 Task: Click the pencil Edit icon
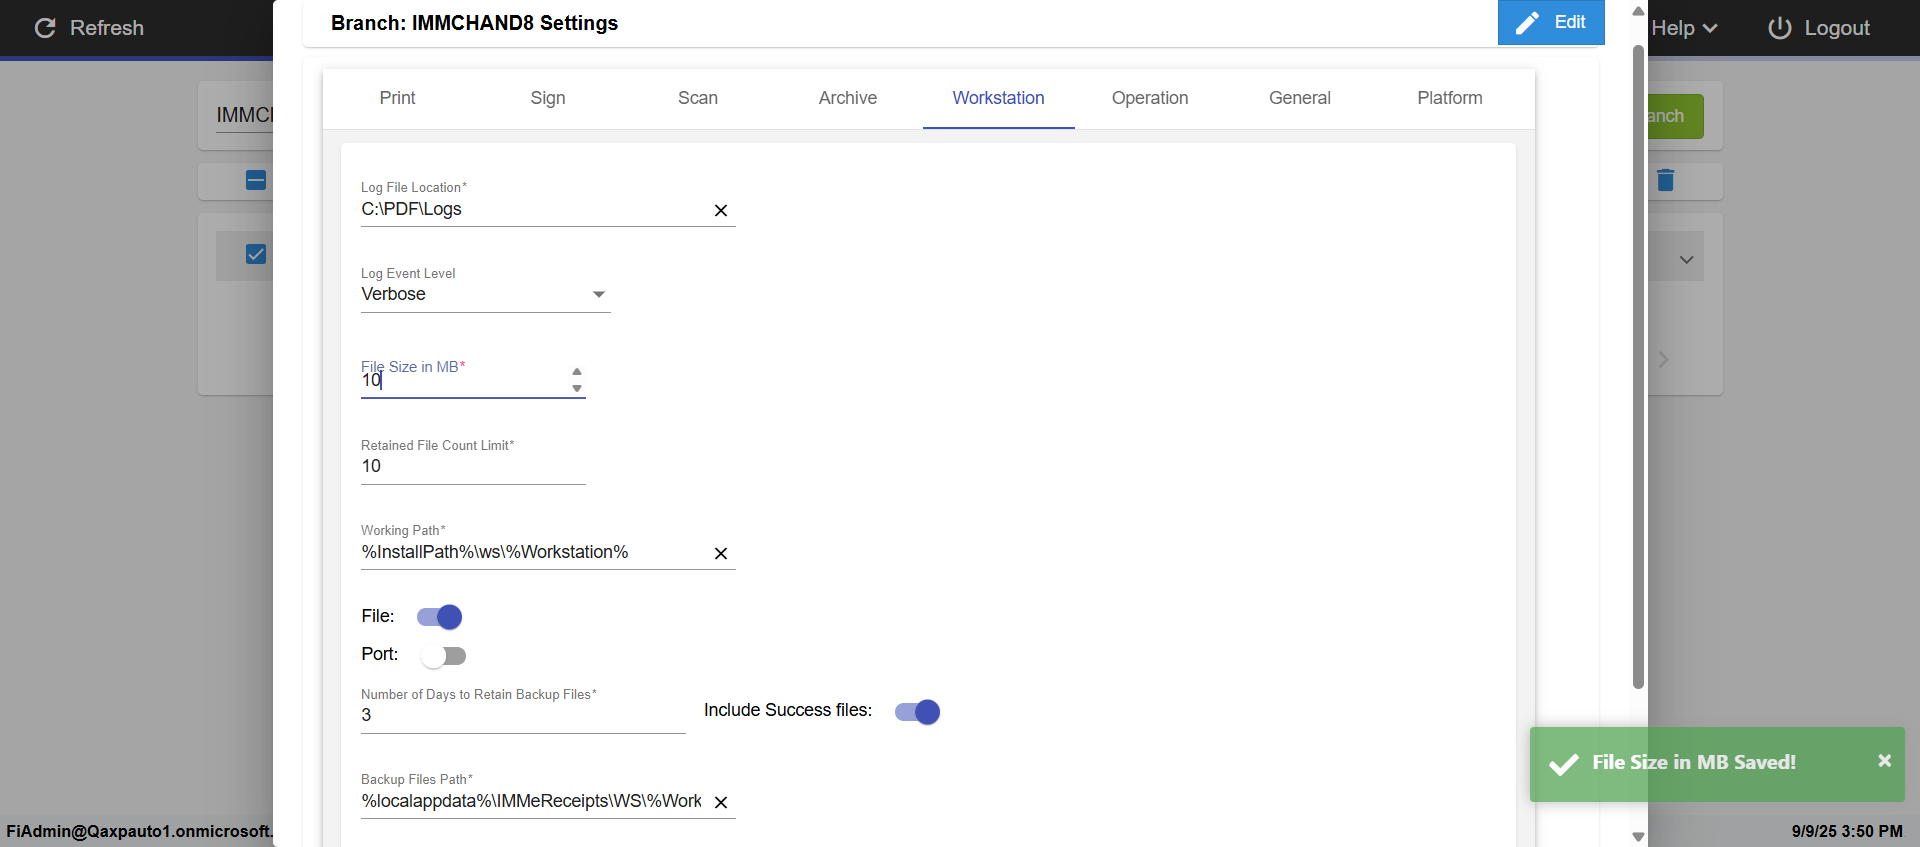pyautogui.click(x=1527, y=23)
